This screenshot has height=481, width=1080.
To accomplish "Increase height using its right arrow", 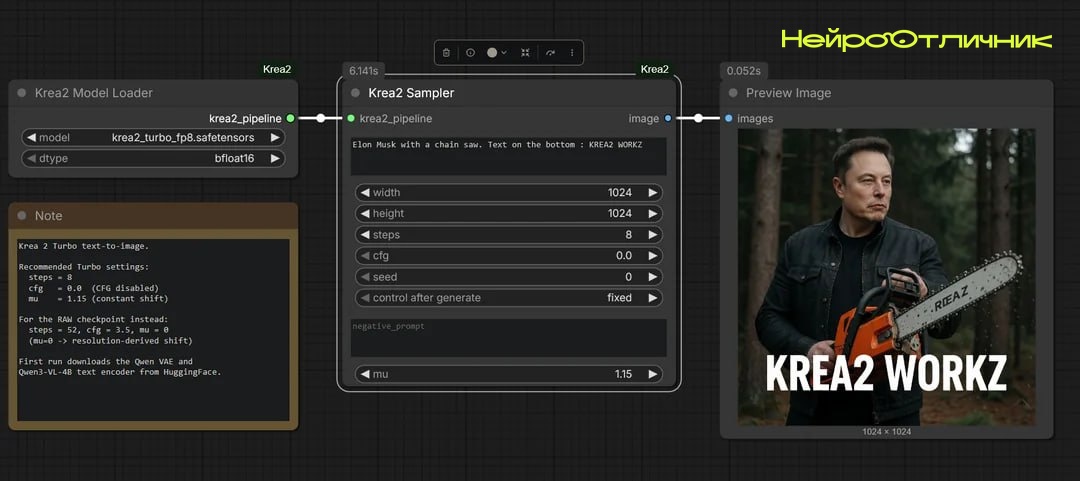I will pyautogui.click(x=653, y=214).
